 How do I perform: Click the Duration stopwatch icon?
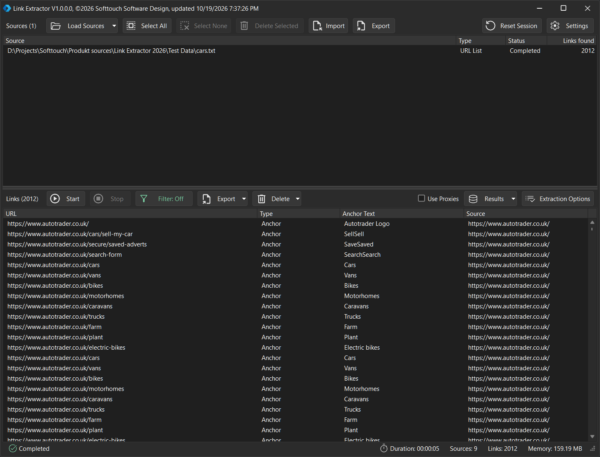click(x=384, y=448)
